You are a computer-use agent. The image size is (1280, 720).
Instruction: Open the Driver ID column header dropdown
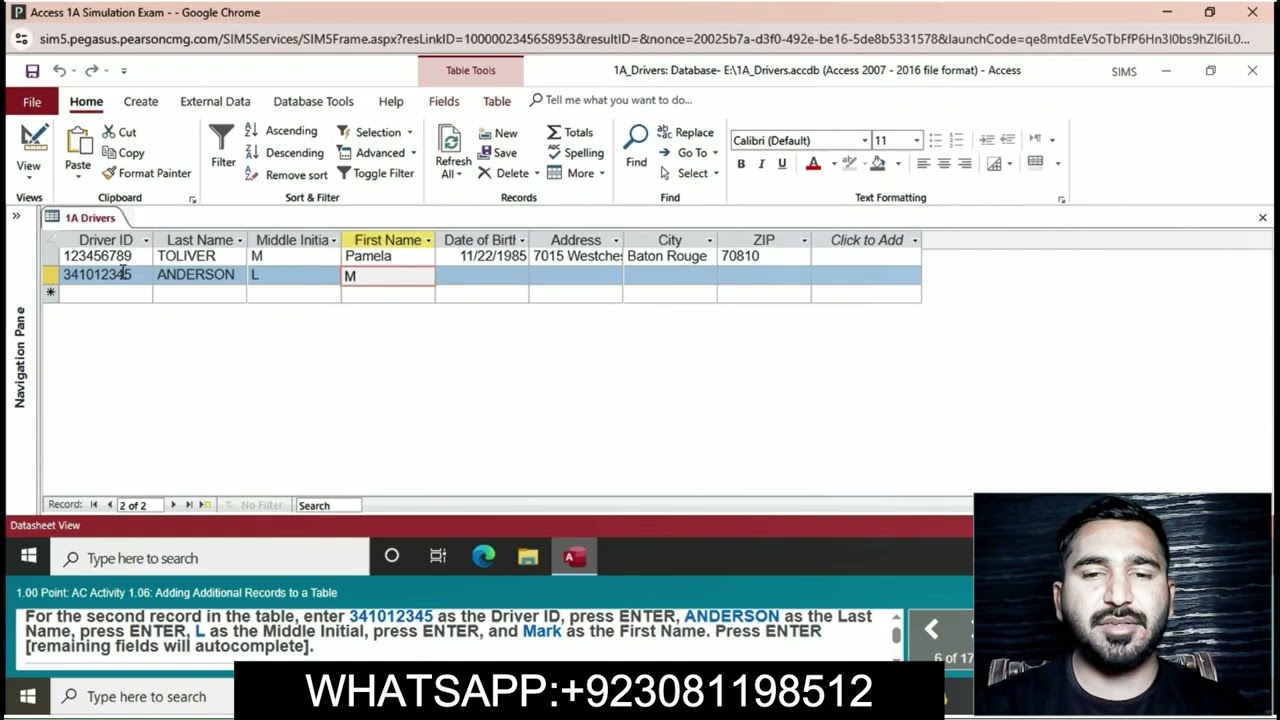pyautogui.click(x=146, y=241)
